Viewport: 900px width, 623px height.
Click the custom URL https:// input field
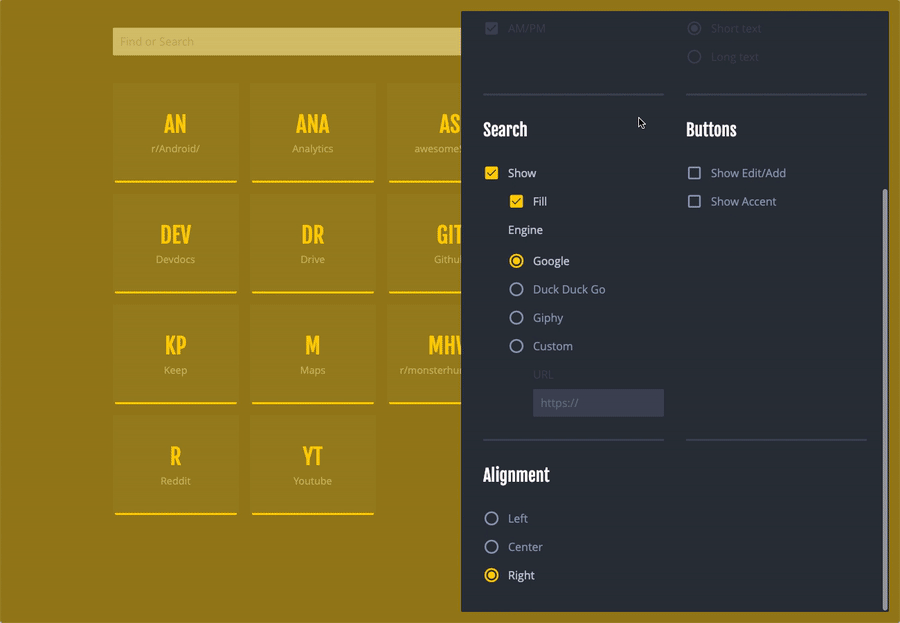(x=597, y=403)
